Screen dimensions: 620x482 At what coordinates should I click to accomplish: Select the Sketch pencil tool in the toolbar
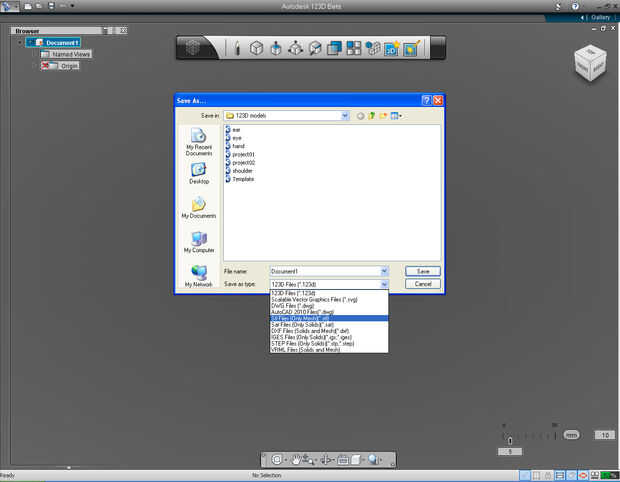pyautogui.click(x=237, y=48)
